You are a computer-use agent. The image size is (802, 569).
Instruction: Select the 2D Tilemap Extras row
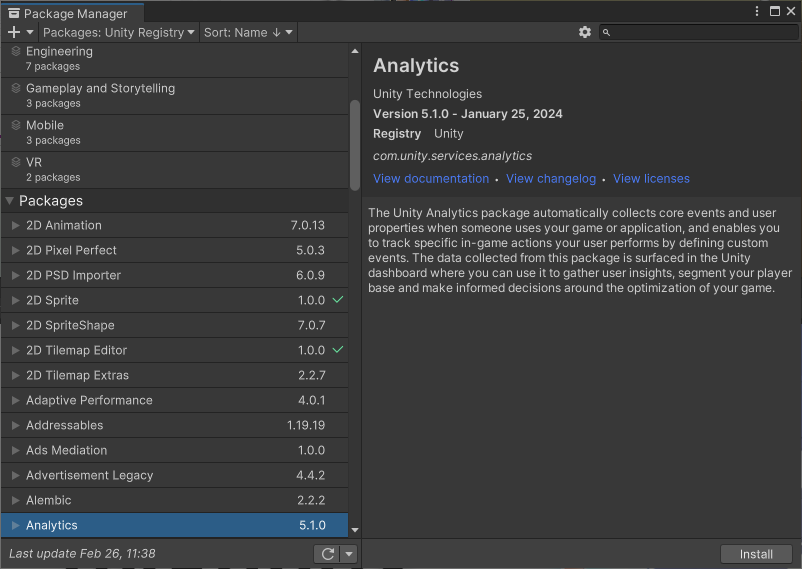pos(174,375)
